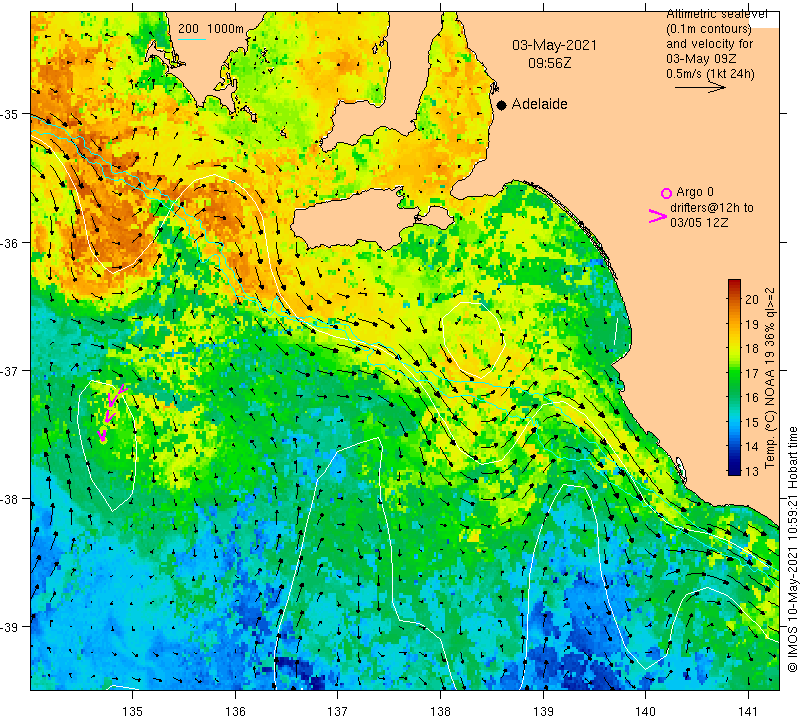Click the 136 longitude axis label

[235, 711]
